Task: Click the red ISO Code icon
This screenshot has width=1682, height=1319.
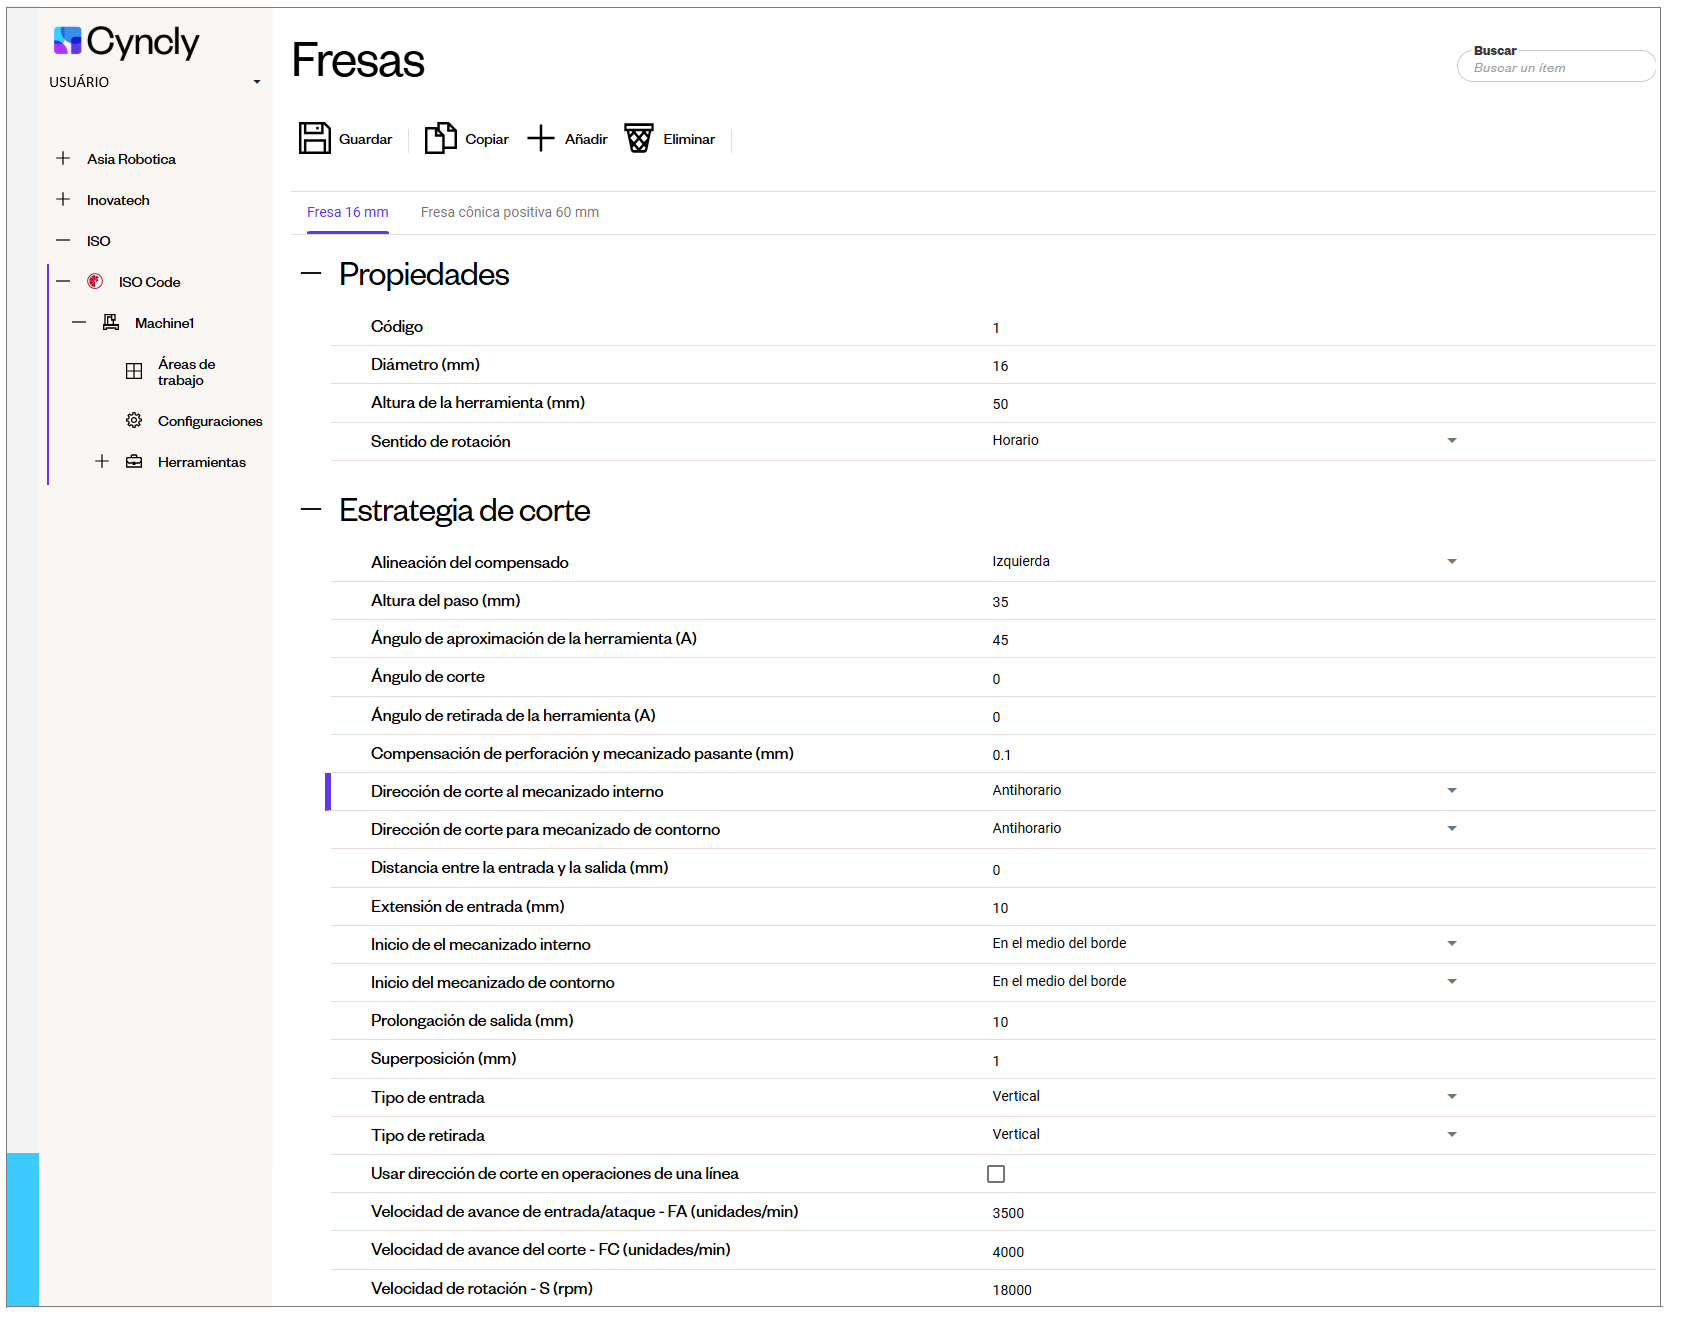Action: click(95, 282)
